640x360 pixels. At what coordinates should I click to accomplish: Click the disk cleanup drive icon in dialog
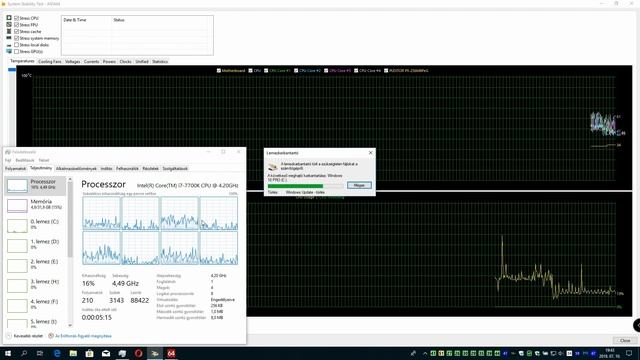(x=273, y=166)
